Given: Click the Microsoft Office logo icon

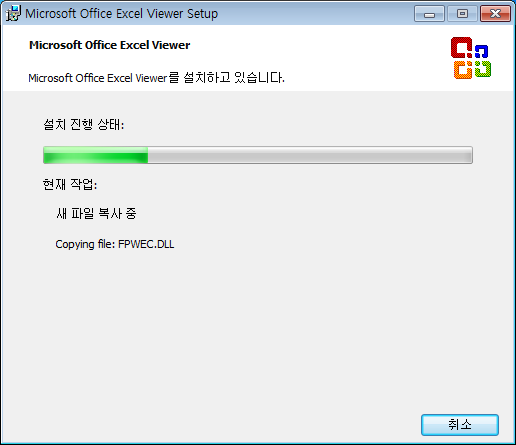Looking at the screenshot, I should pyautogui.click(x=471, y=58).
